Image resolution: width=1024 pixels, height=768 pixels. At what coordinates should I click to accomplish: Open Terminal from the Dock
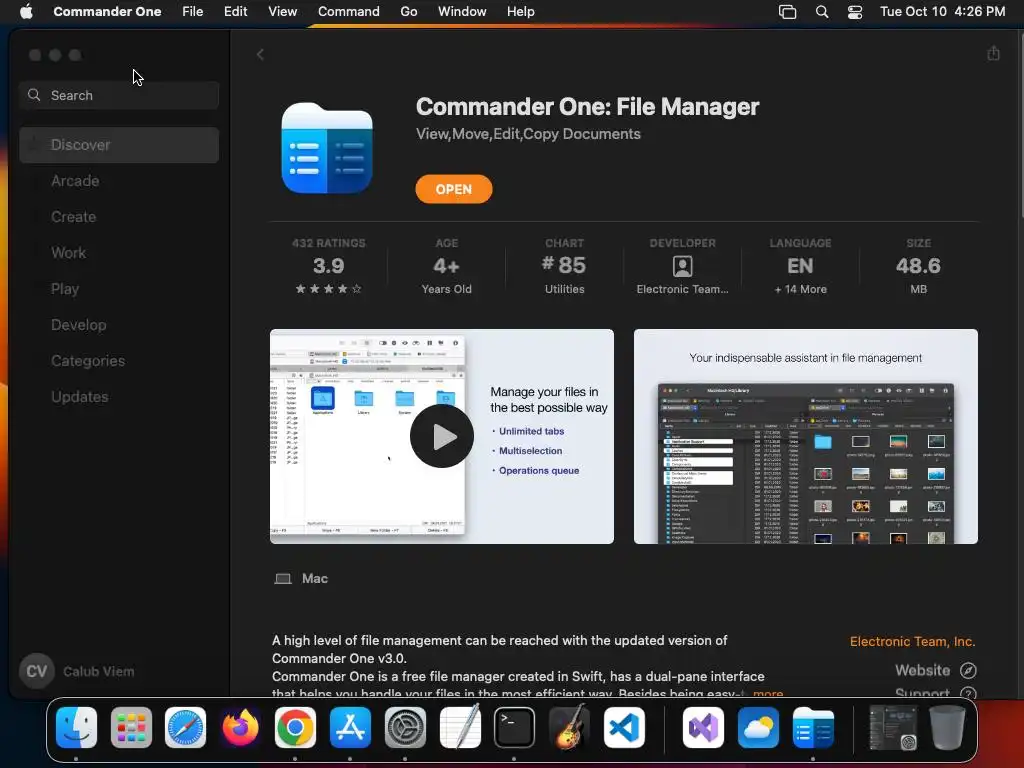(x=514, y=728)
